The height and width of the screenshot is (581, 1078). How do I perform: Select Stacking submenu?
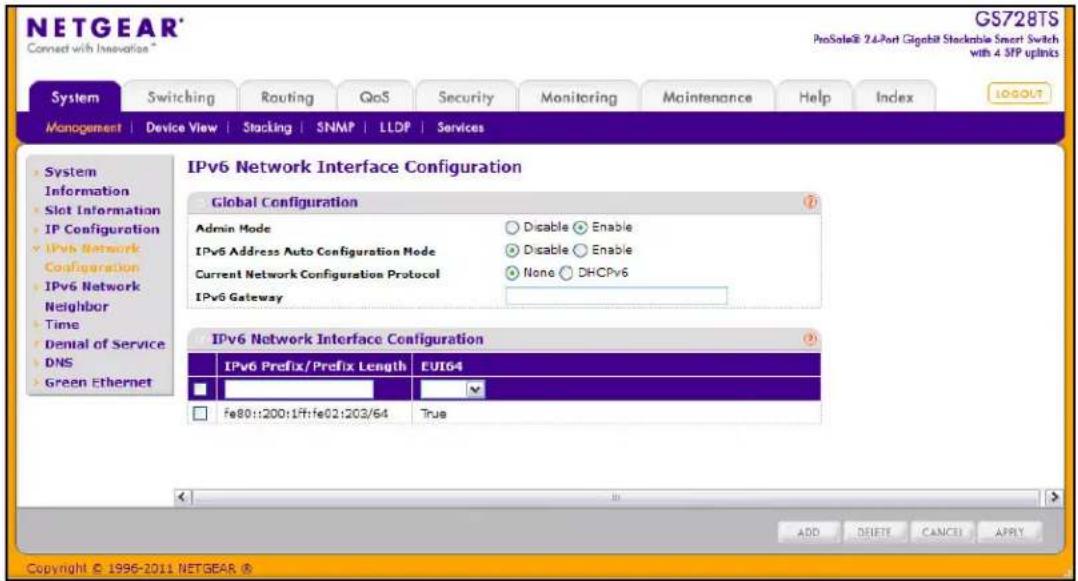(267, 128)
